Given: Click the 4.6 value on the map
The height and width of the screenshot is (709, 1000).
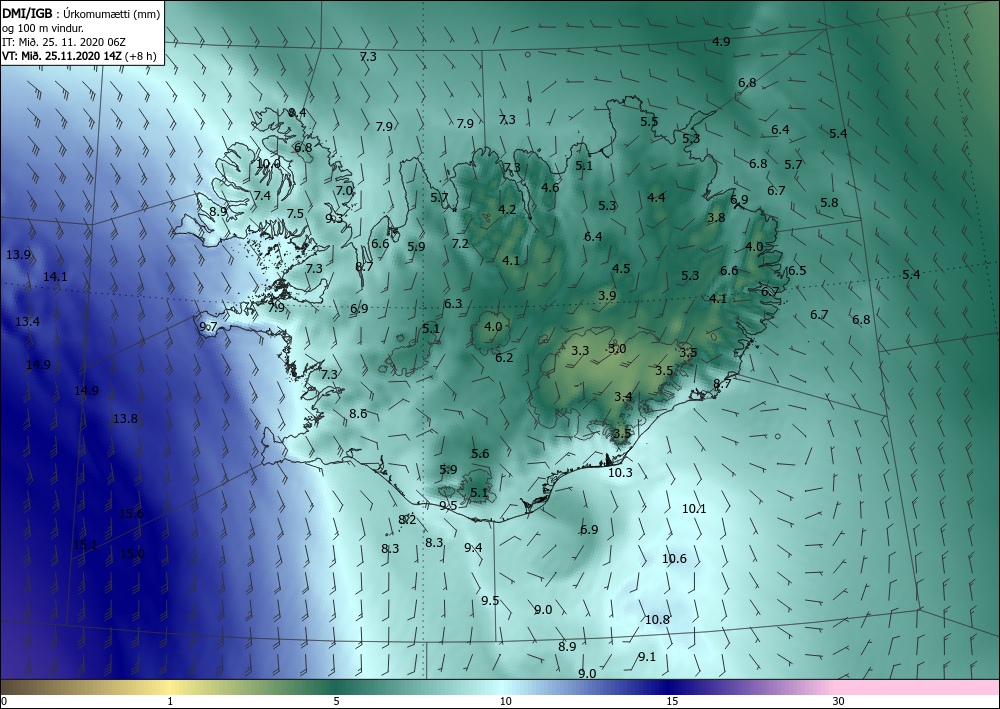Looking at the screenshot, I should pos(550,187).
